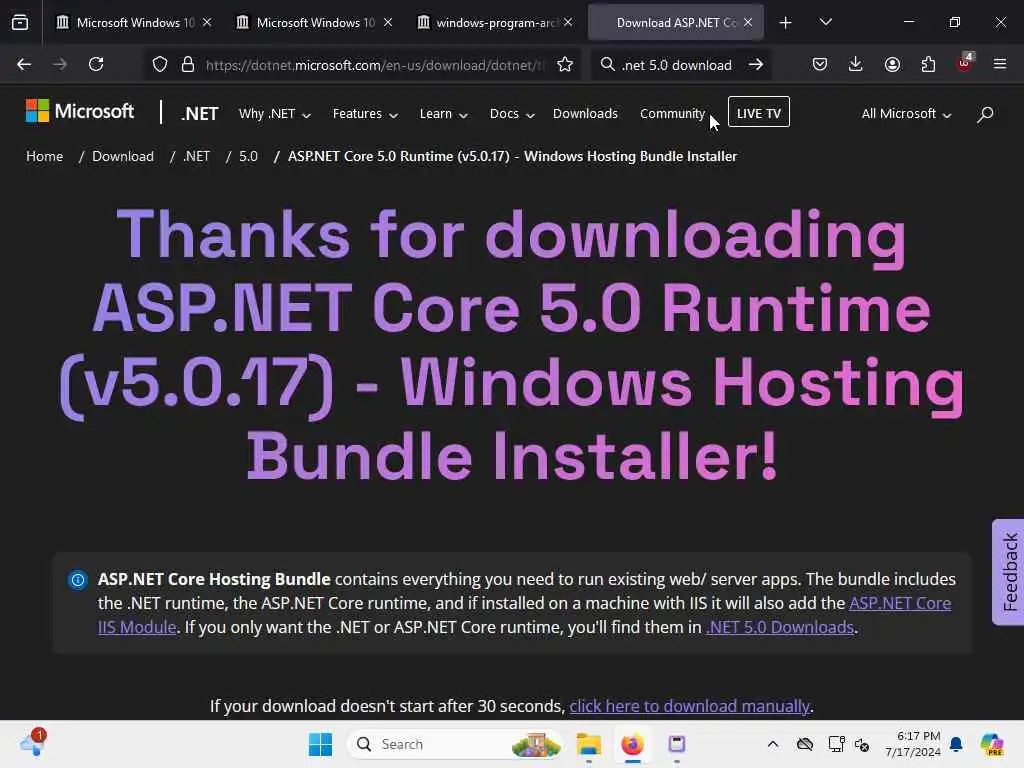Go back to the previous page
The width and height of the screenshot is (1024, 768).
point(24,64)
